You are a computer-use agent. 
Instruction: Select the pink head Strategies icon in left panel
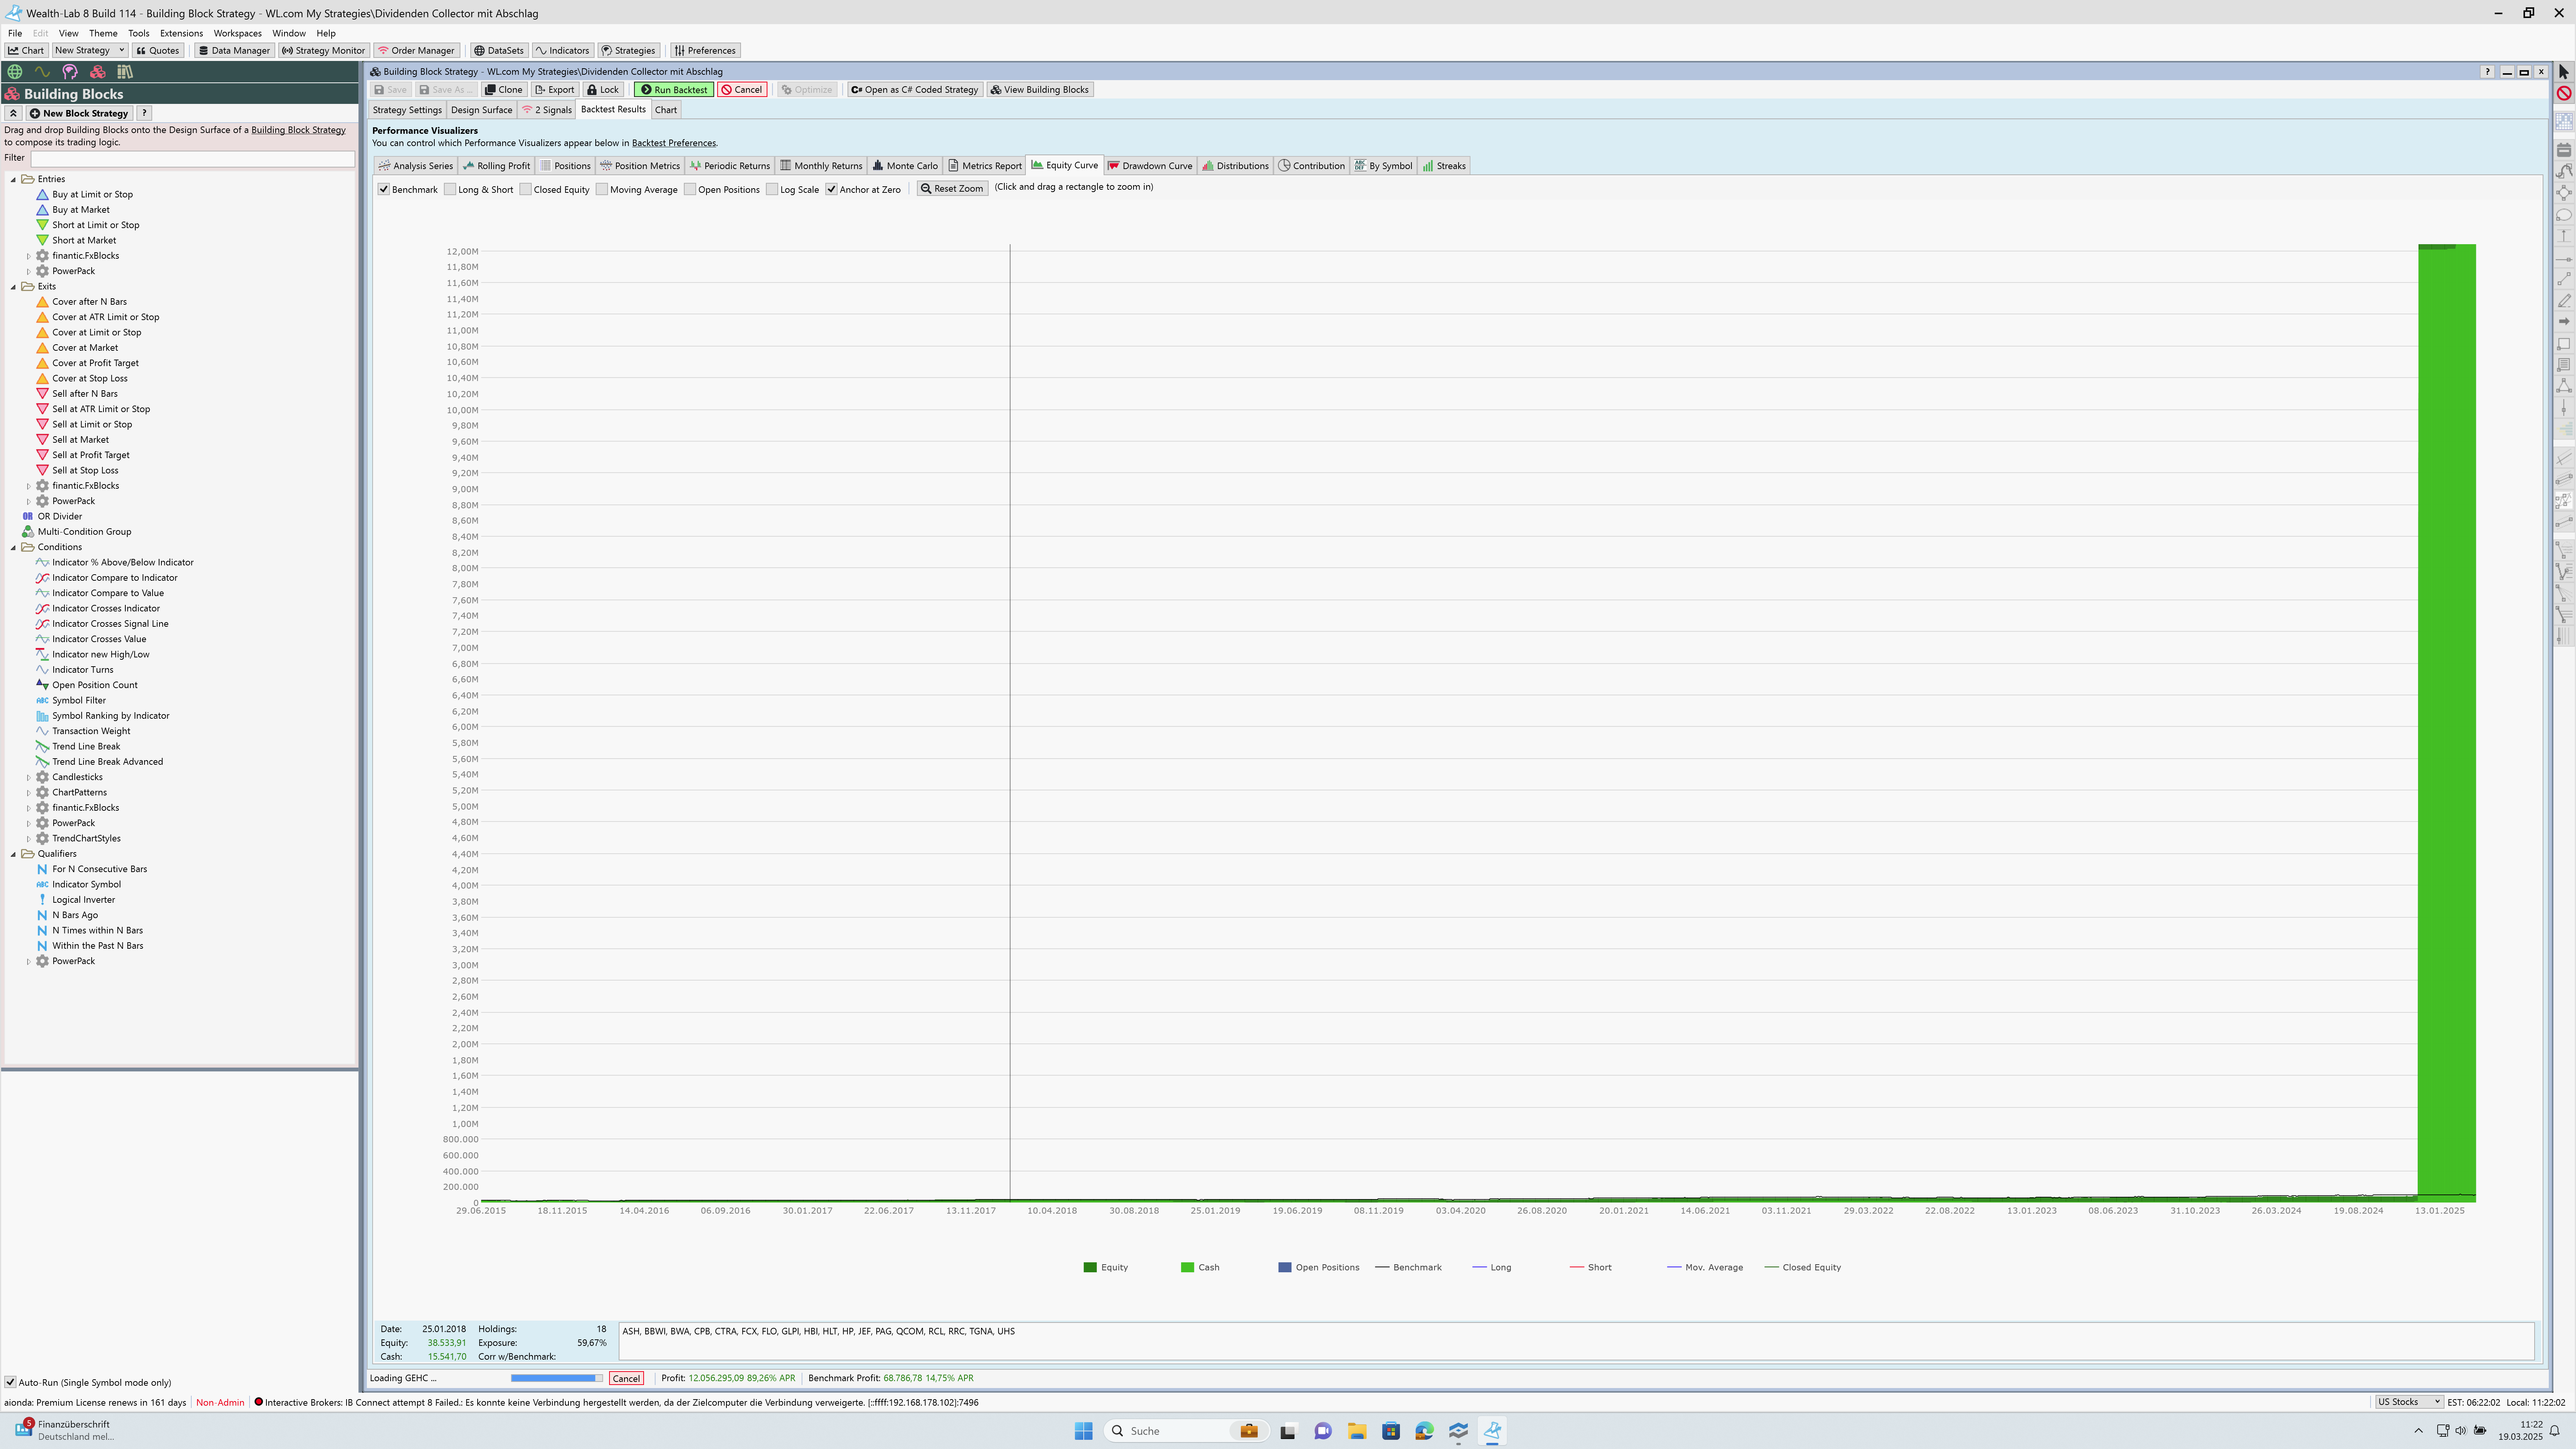pos(70,72)
